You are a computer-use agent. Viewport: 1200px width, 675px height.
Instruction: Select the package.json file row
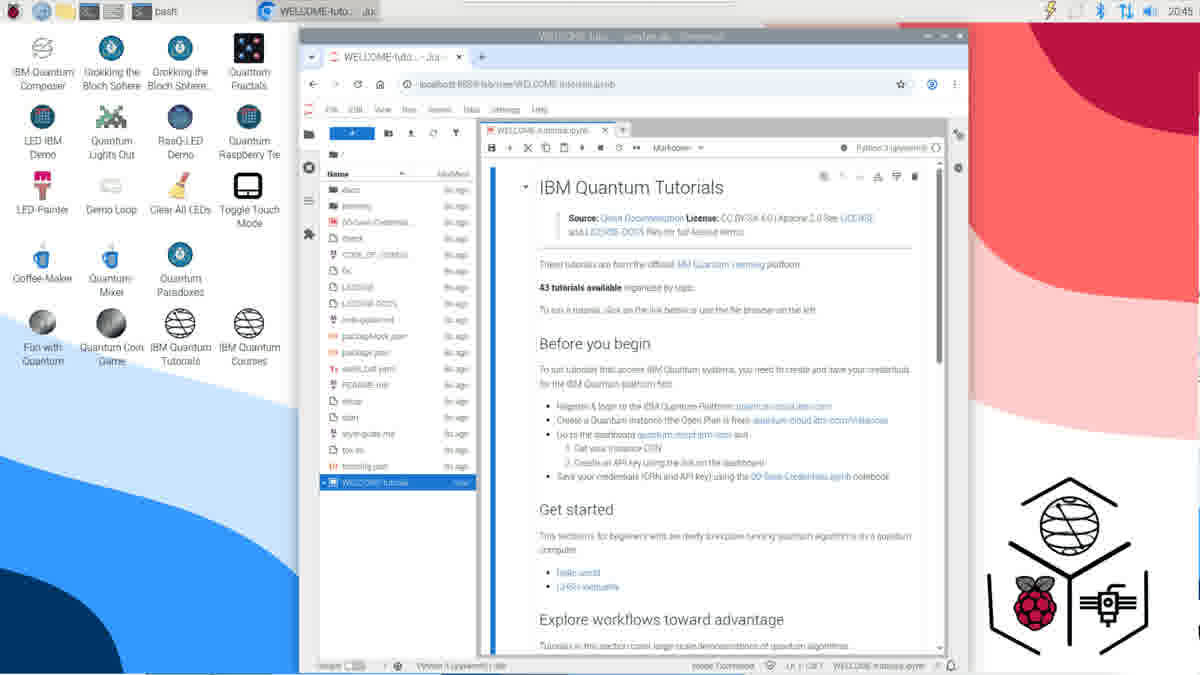(x=398, y=353)
